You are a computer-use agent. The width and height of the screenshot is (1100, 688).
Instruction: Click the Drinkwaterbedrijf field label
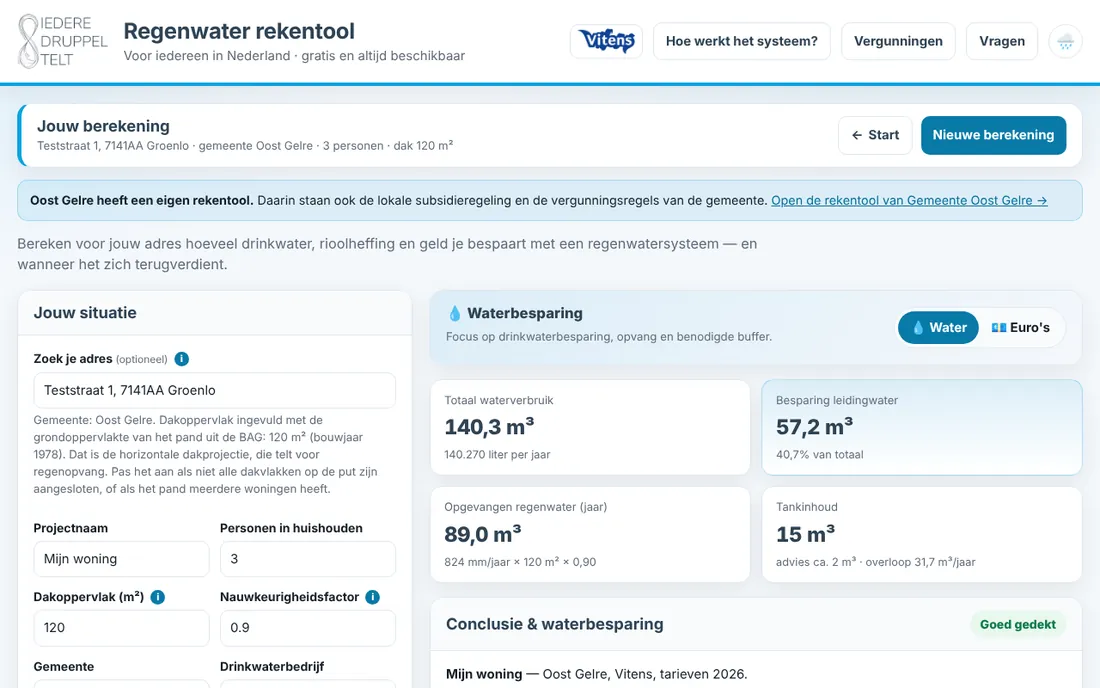[x=272, y=666]
